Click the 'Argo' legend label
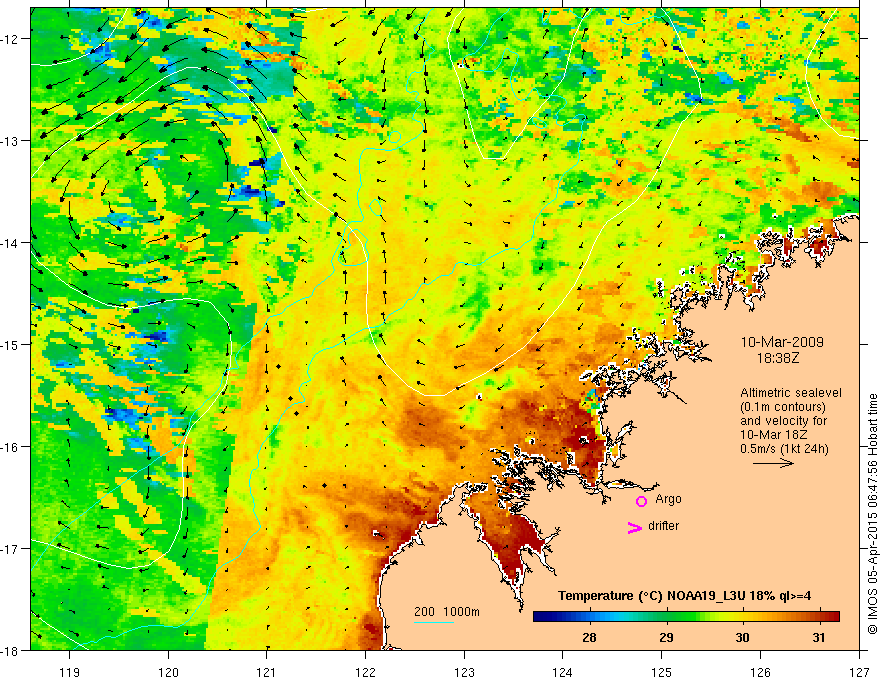Screen dimensions: 880x680 [x=668, y=499]
